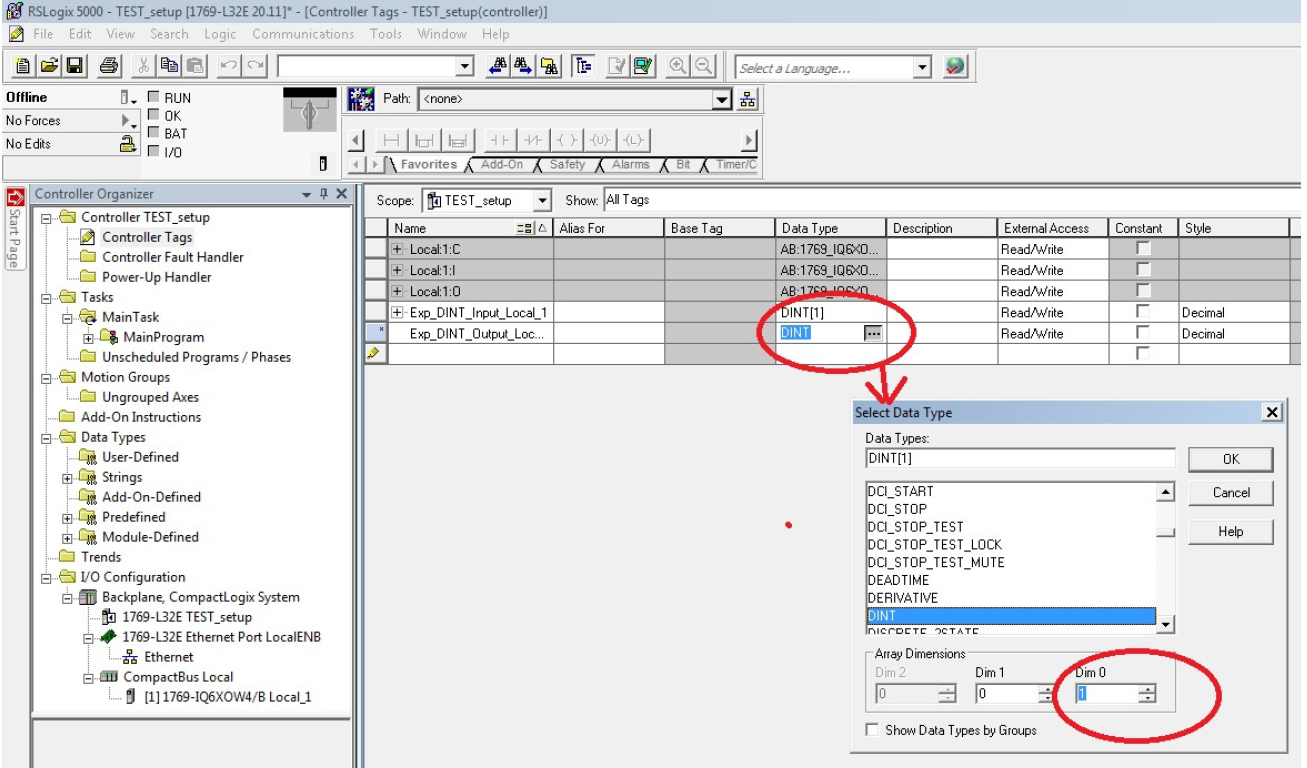This screenshot has width=1307, height=768.
Task: Open the Scope TEST_setup dropdown
Action: 542,200
